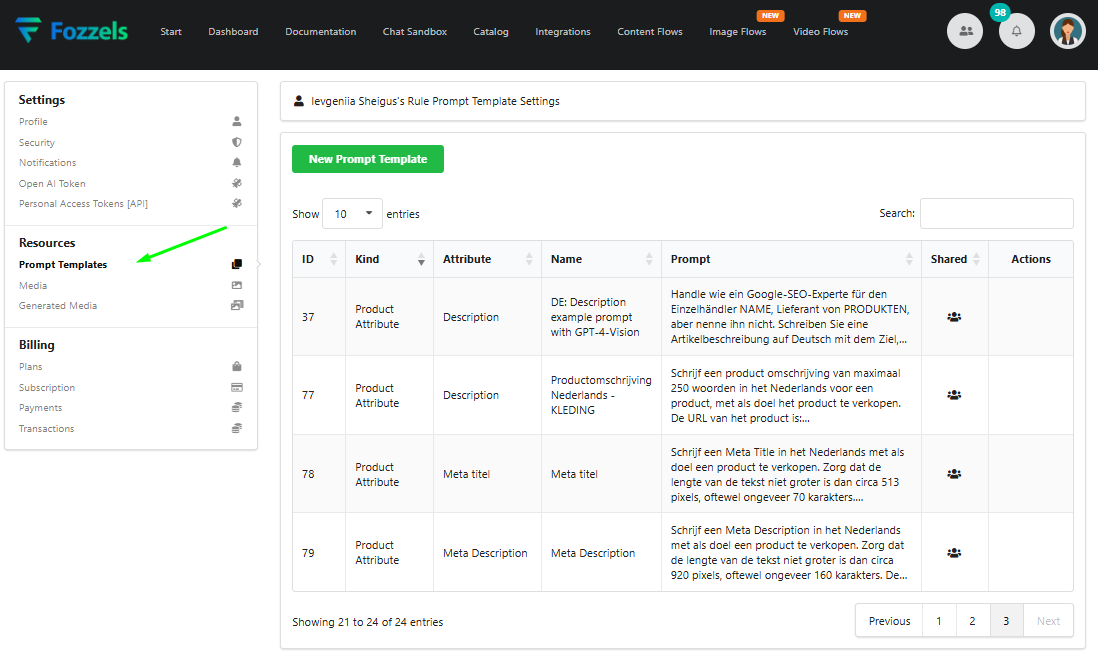Viewport: 1098px width, 656px height.
Task: Open Personal Access Tokens [API] link
Action: [x=83, y=204]
